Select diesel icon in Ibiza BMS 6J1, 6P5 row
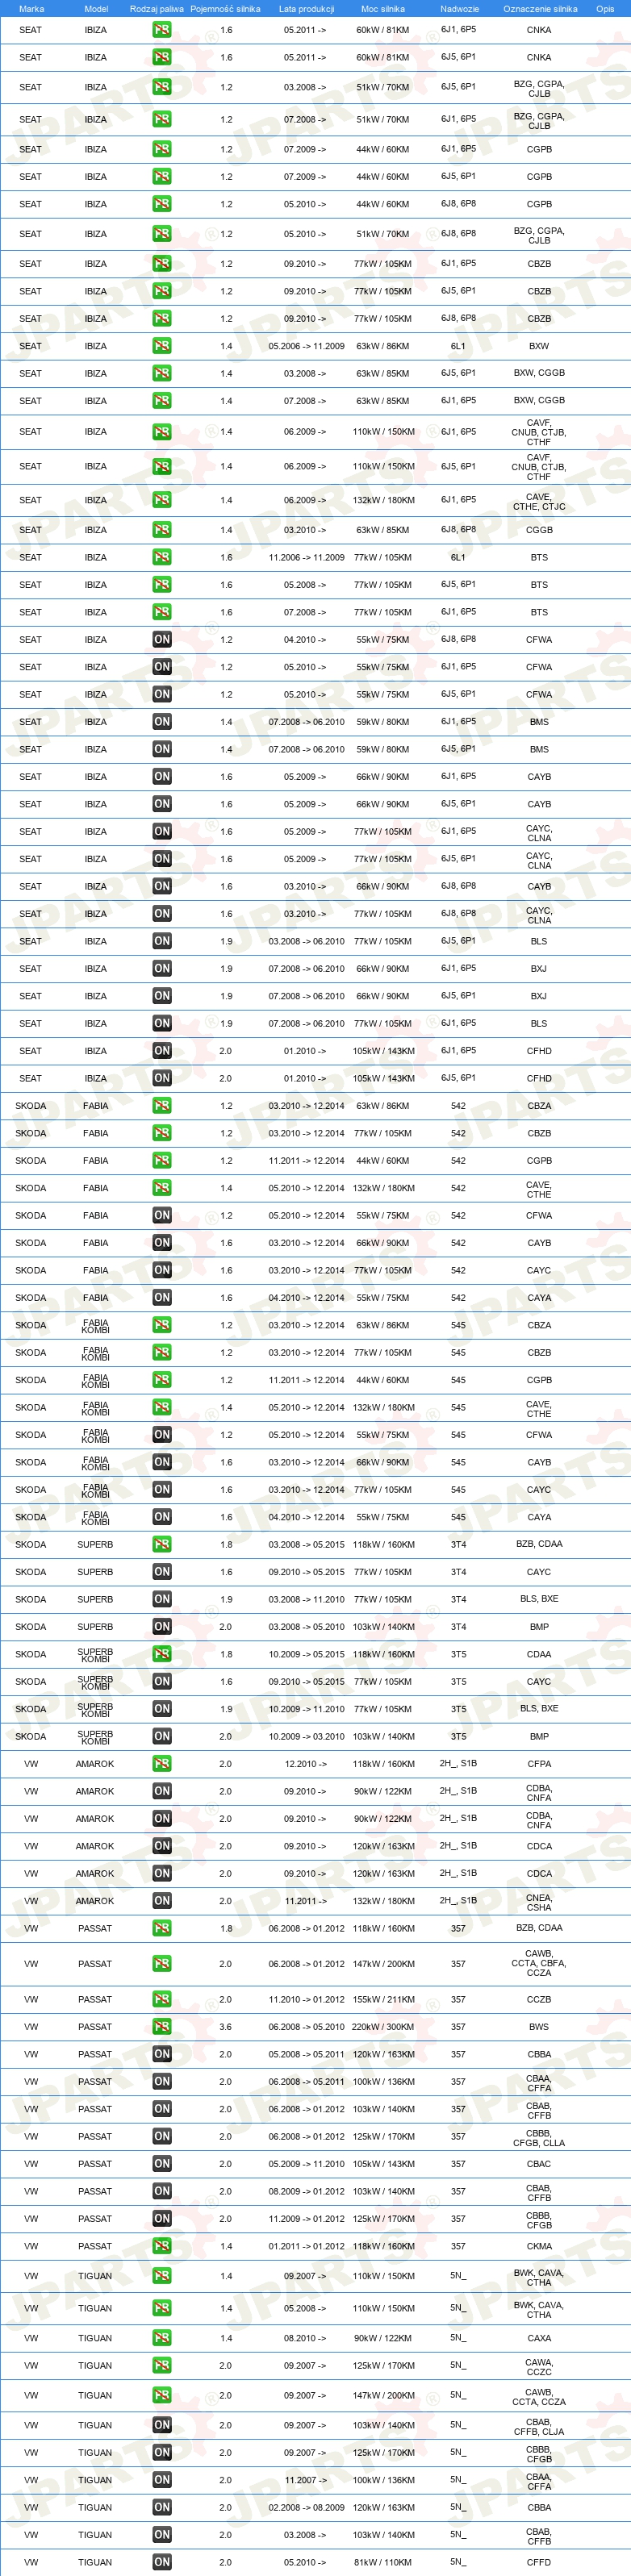631x2576 pixels. pyautogui.click(x=161, y=721)
